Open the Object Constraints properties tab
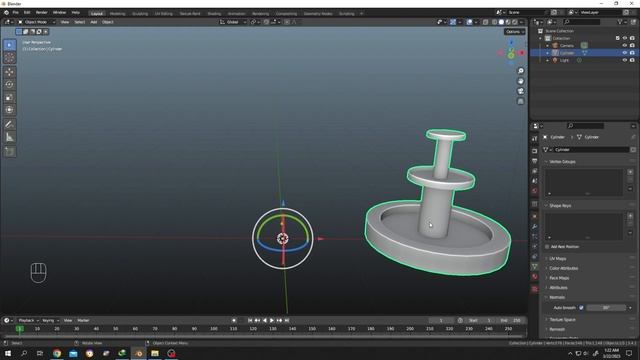 [x=534, y=256]
